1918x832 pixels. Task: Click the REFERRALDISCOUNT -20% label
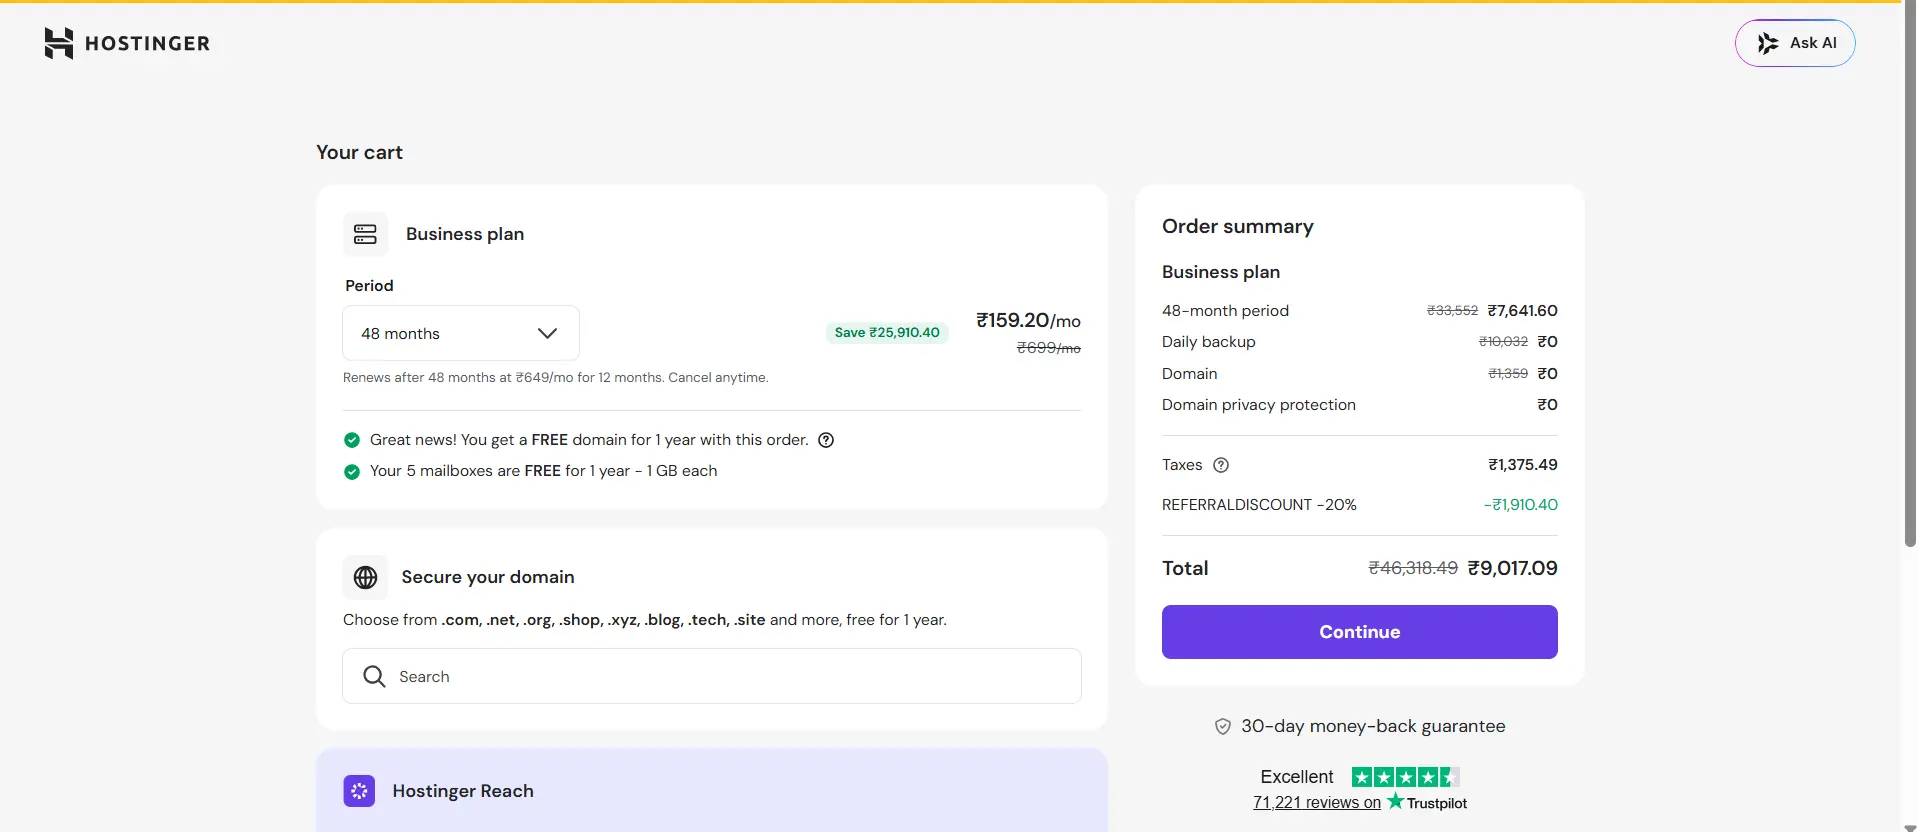click(x=1259, y=505)
